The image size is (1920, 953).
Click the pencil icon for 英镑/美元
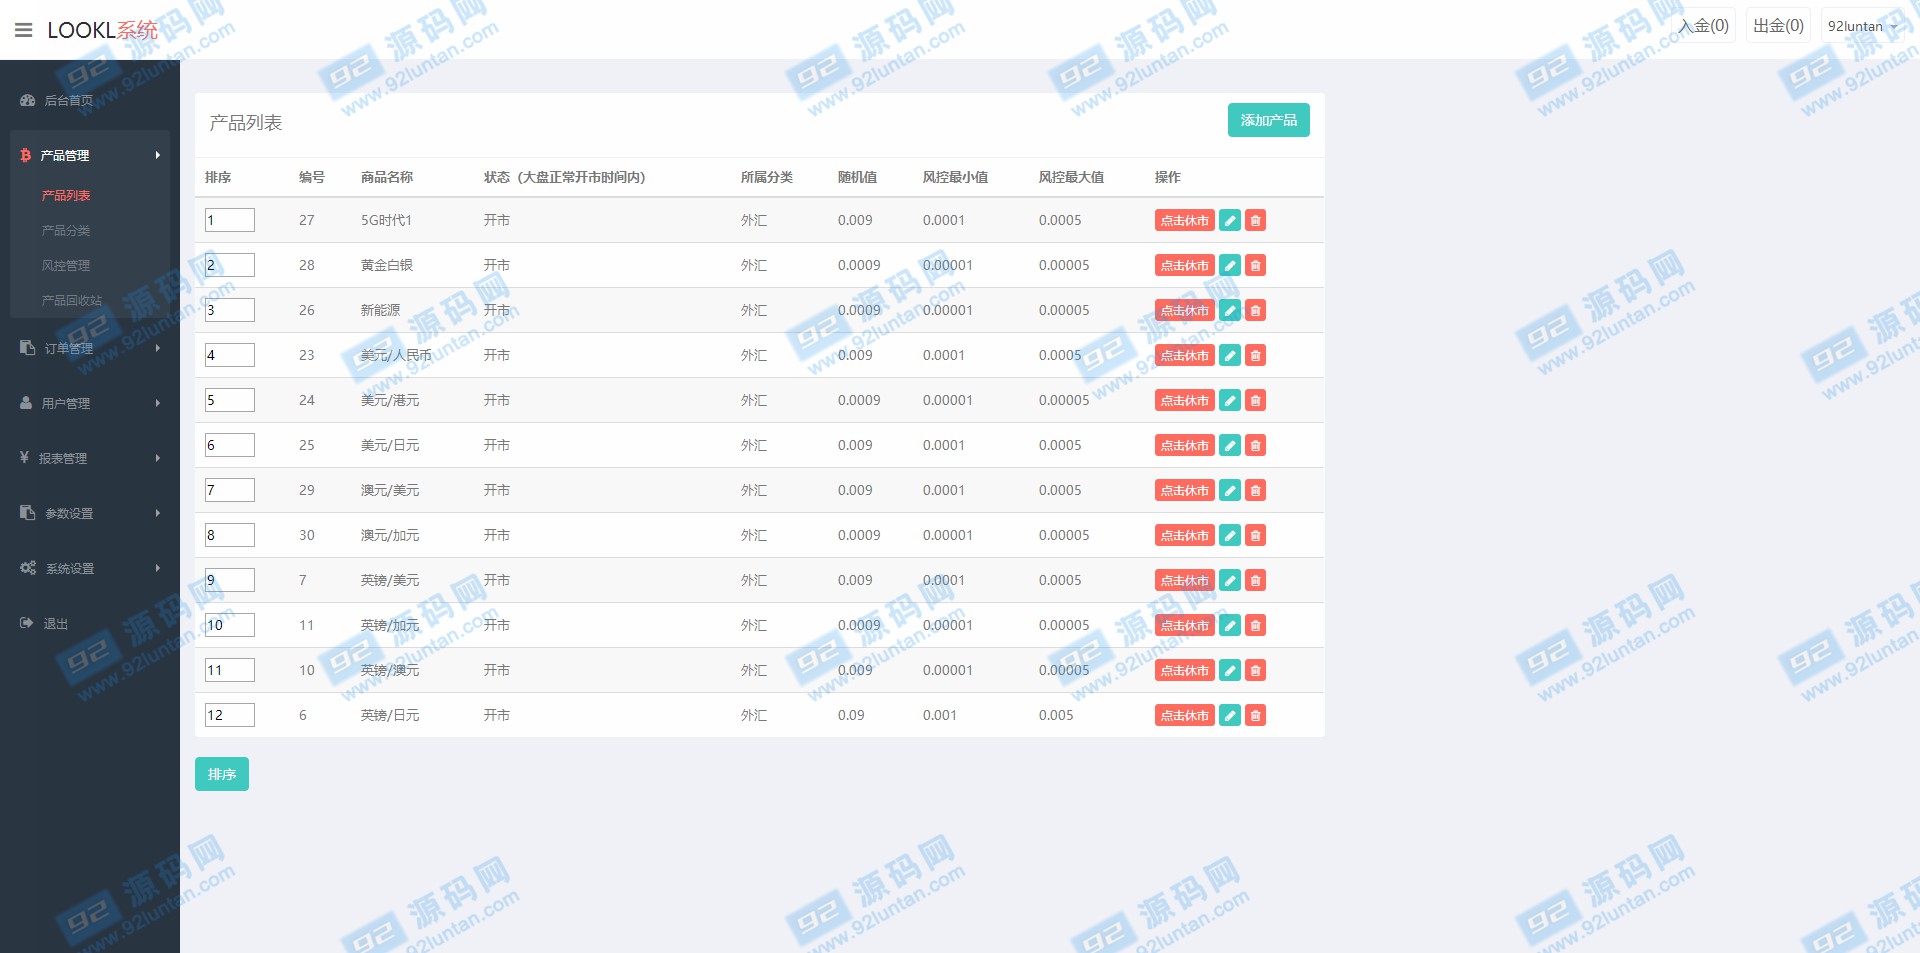(1230, 580)
